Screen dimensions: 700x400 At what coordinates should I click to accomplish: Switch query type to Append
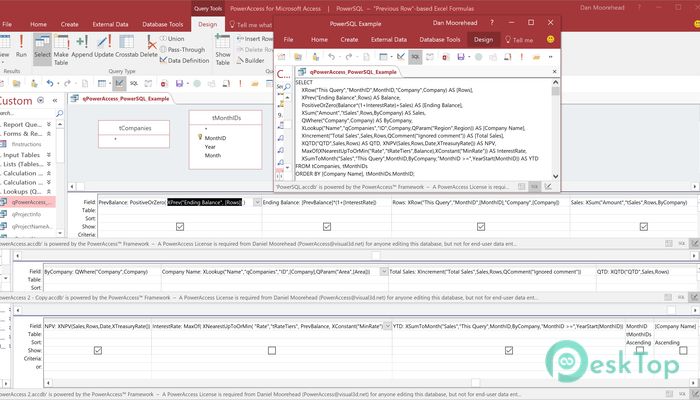point(82,46)
